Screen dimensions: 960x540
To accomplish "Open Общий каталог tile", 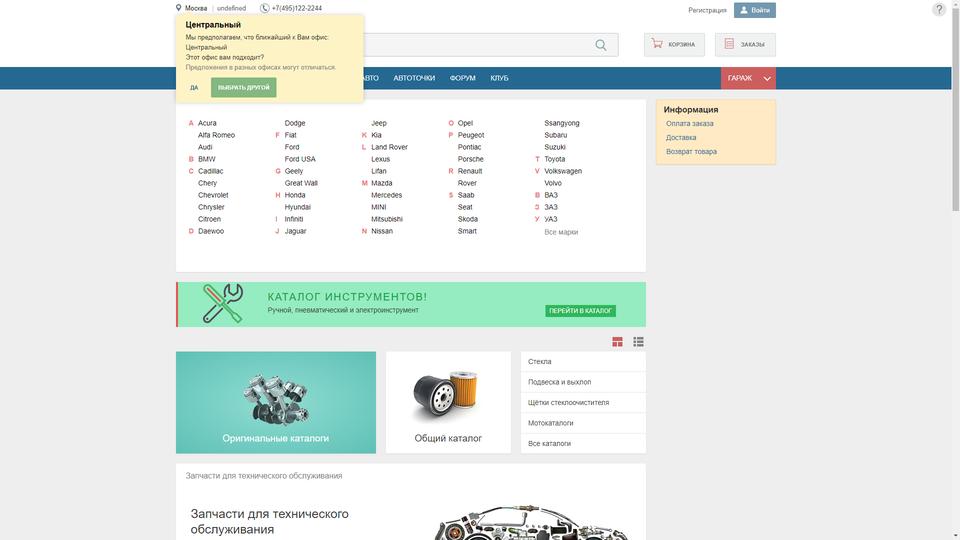I will pyautogui.click(x=448, y=402).
